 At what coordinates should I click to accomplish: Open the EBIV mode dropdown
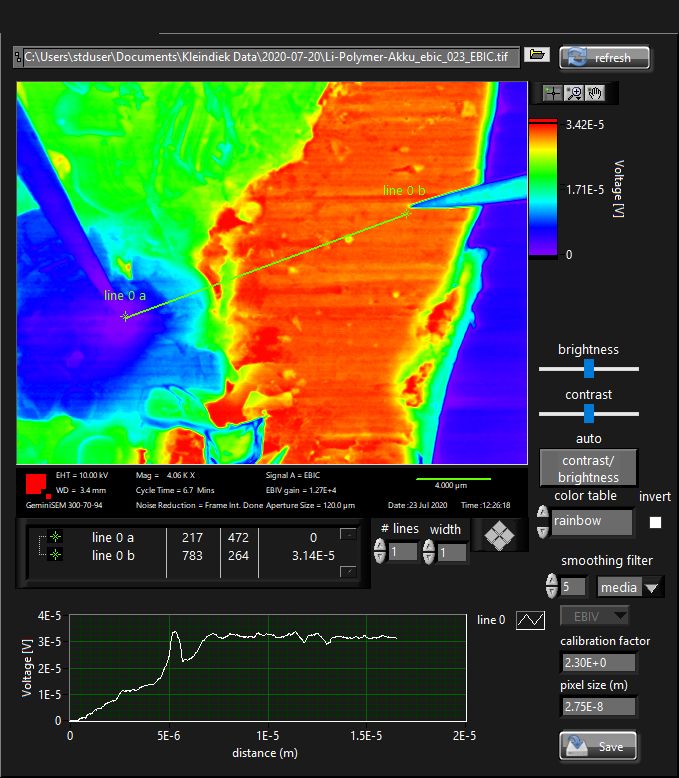point(594,616)
